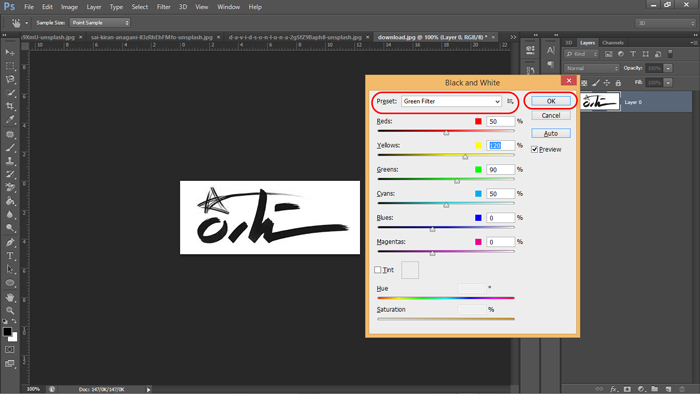Toggle layer filtering switch
The image size is (700, 394).
pyautogui.click(x=670, y=54)
